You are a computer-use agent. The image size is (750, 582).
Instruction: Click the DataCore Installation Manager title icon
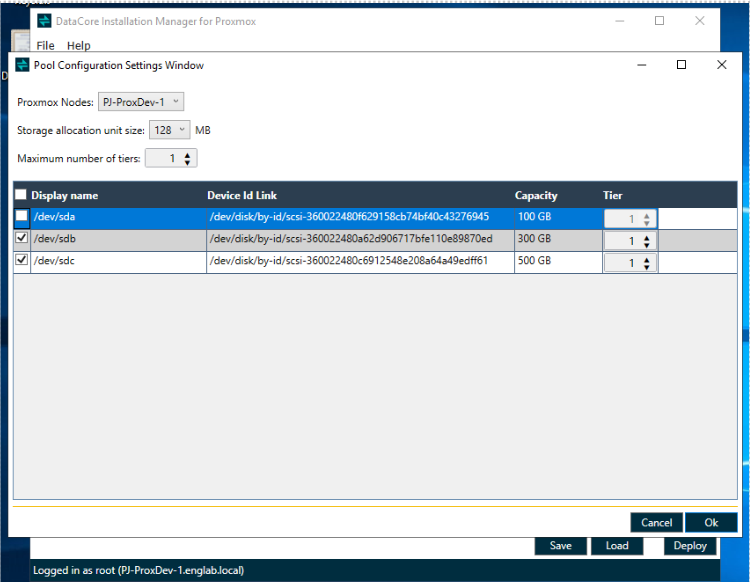(x=44, y=21)
